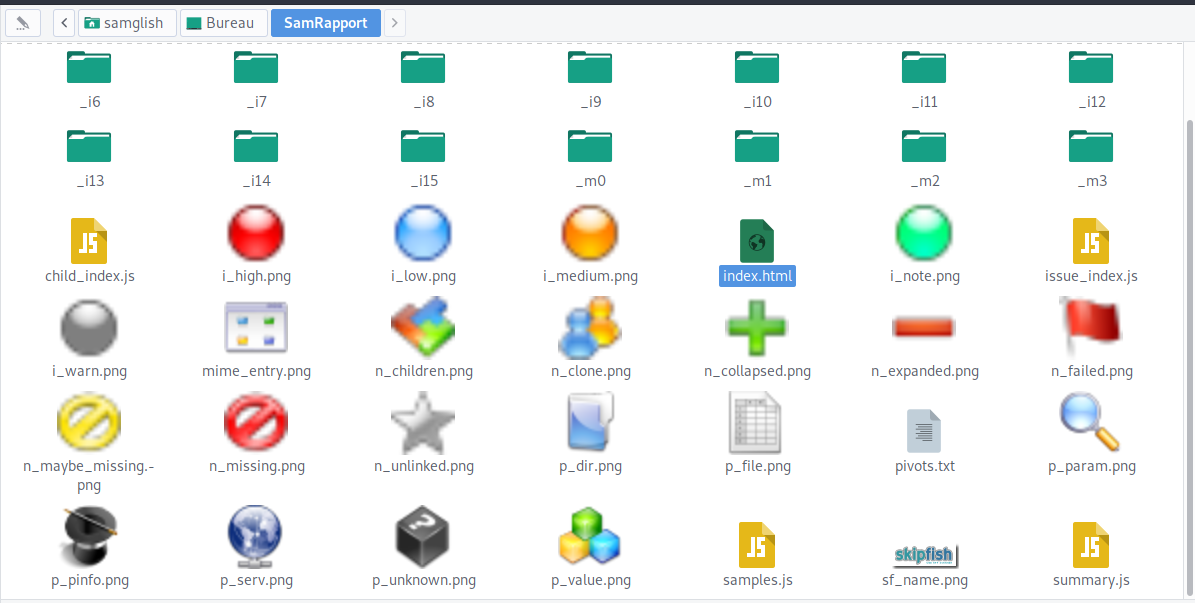Select the n_children.png thumbnail

click(423, 329)
